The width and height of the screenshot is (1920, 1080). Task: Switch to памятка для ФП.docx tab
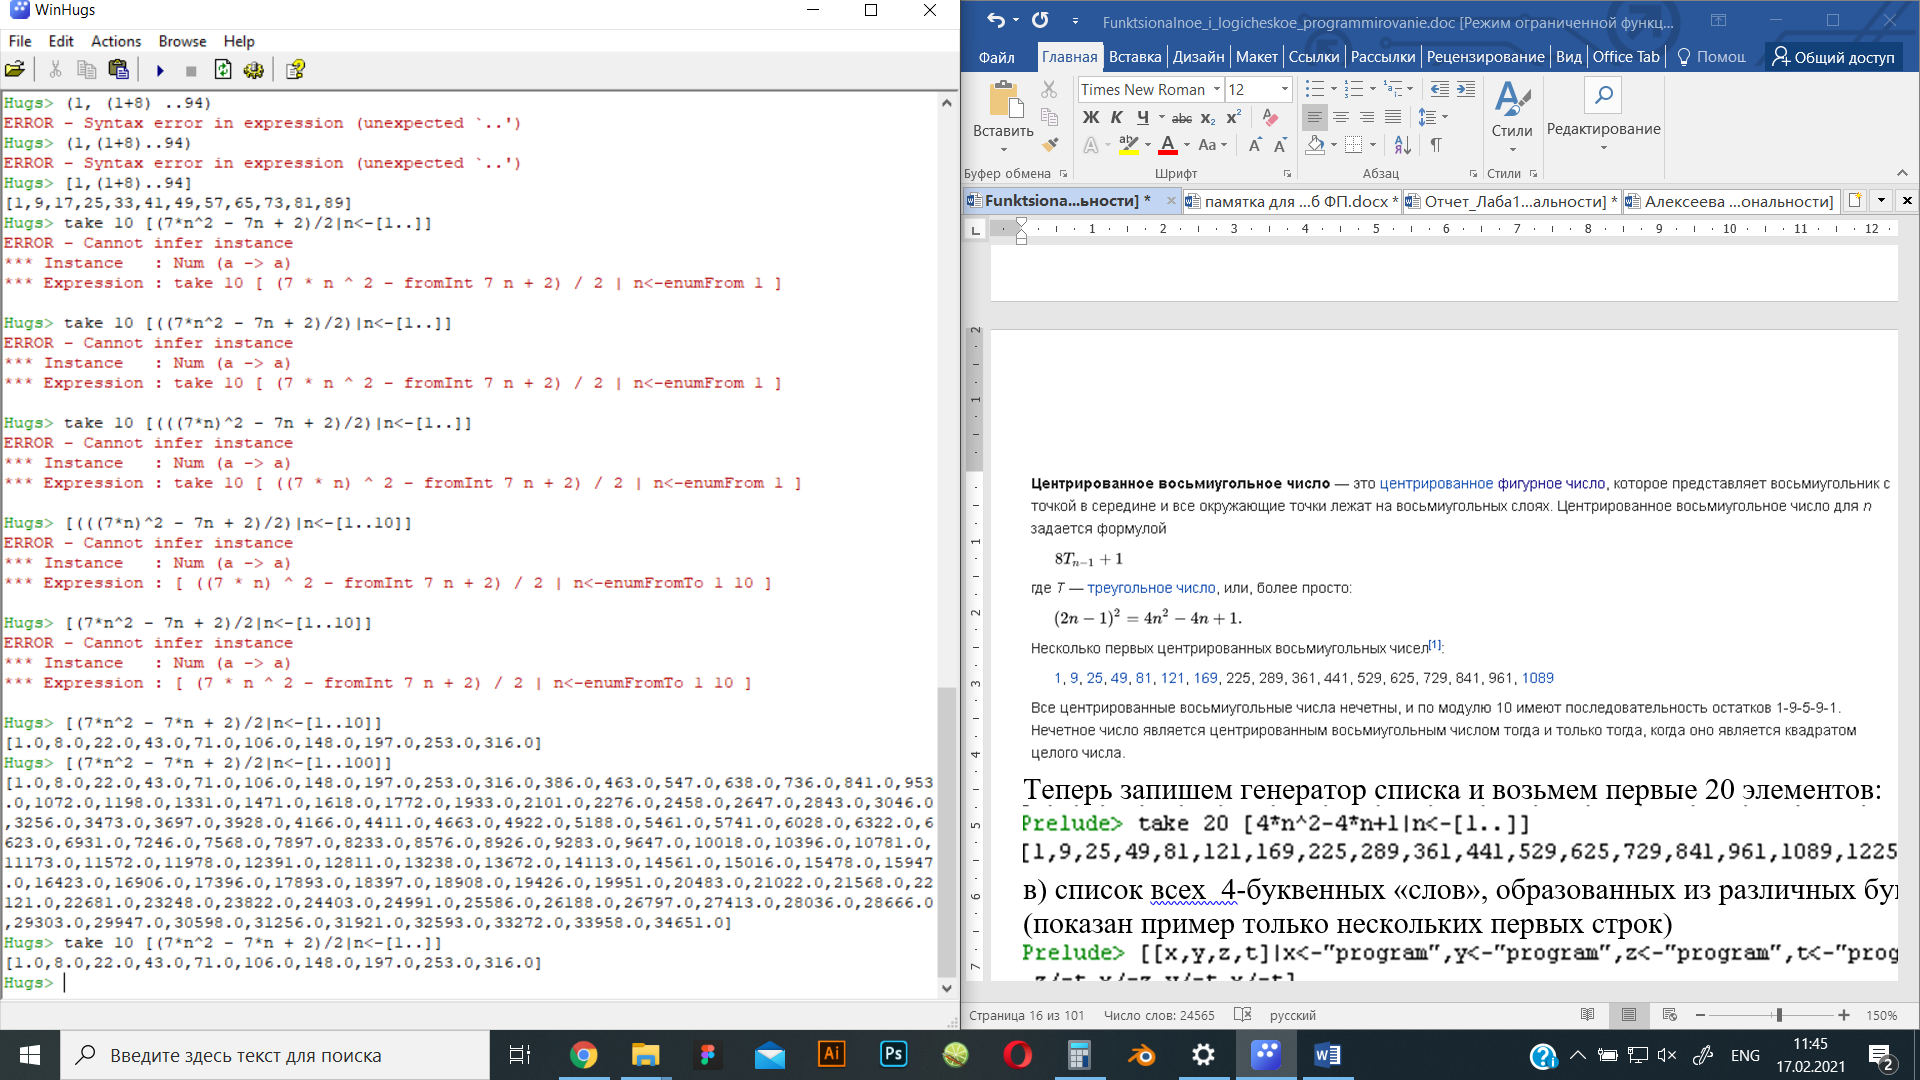pyautogui.click(x=1291, y=201)
